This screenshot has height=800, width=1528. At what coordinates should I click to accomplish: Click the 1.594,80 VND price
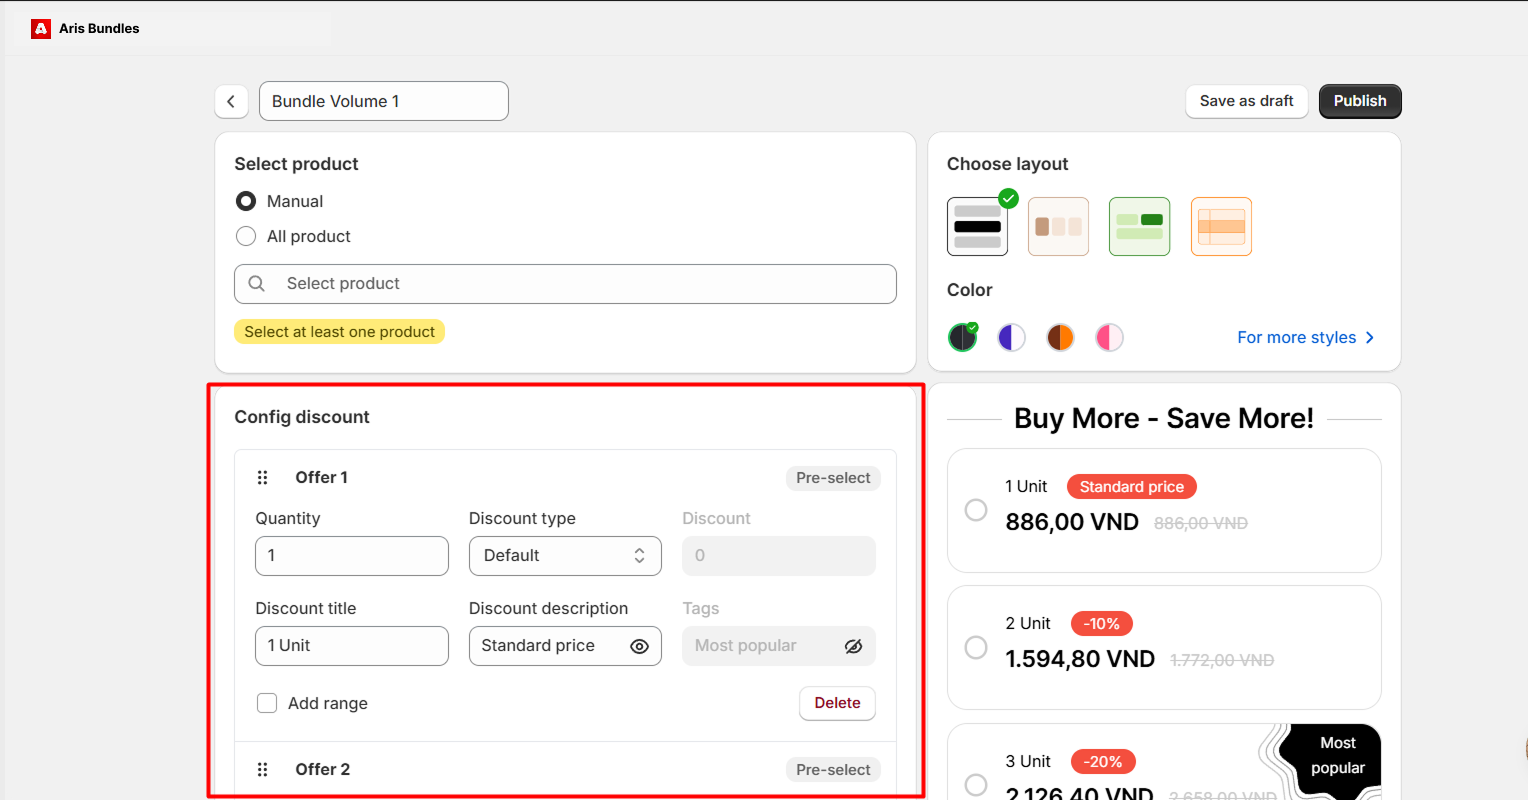pos(1080,660)
